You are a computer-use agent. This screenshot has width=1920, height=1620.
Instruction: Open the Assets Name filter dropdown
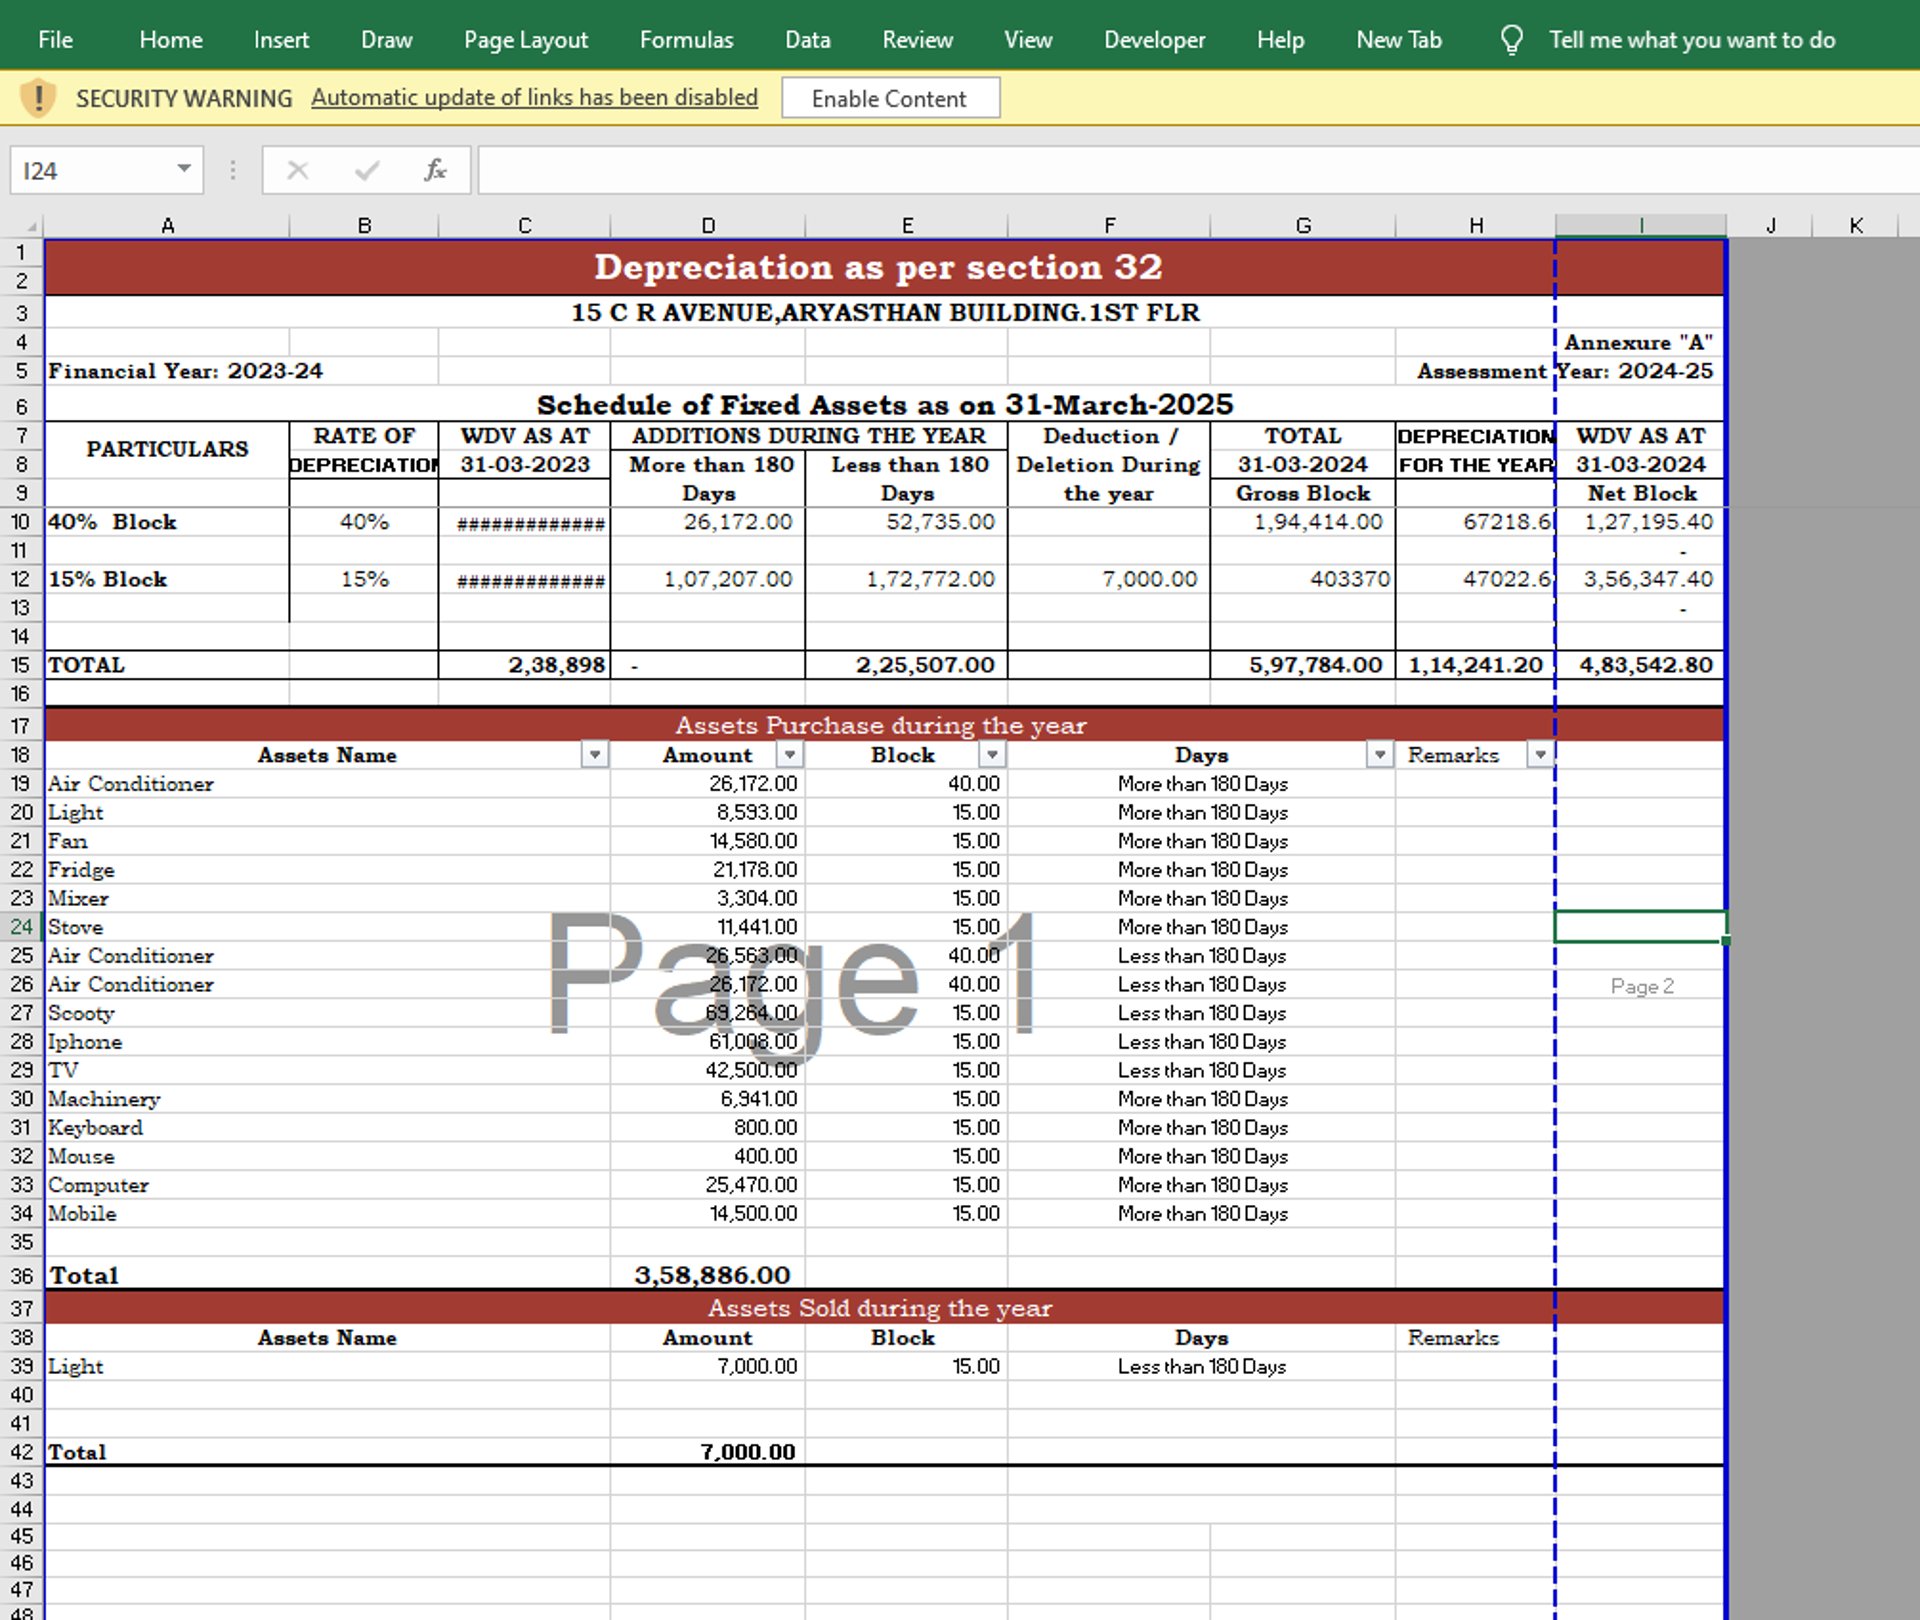point(595,755)
